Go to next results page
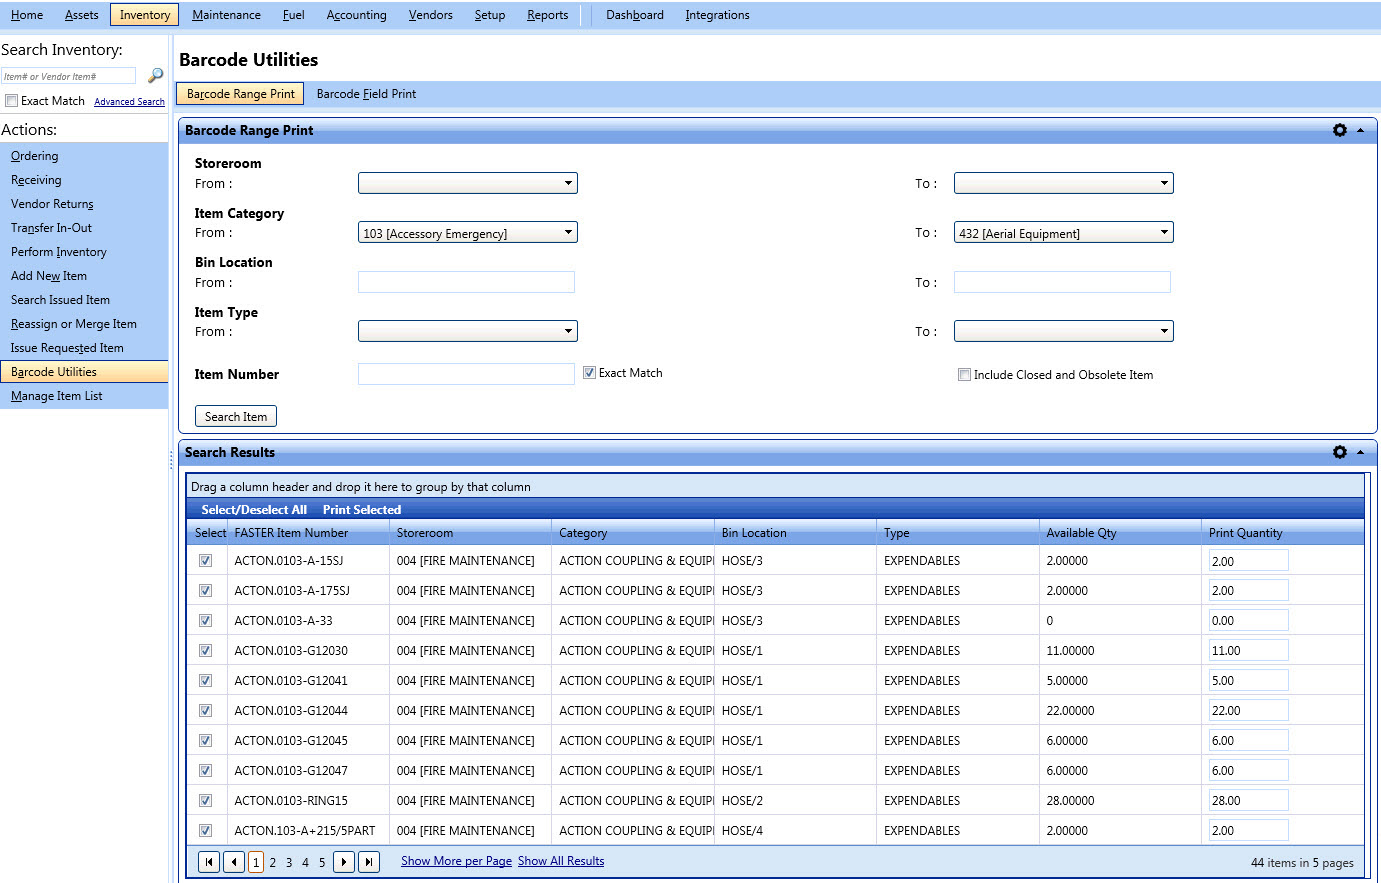The width and height of the screenshot is (1381, 883). [x=344, y=862]
